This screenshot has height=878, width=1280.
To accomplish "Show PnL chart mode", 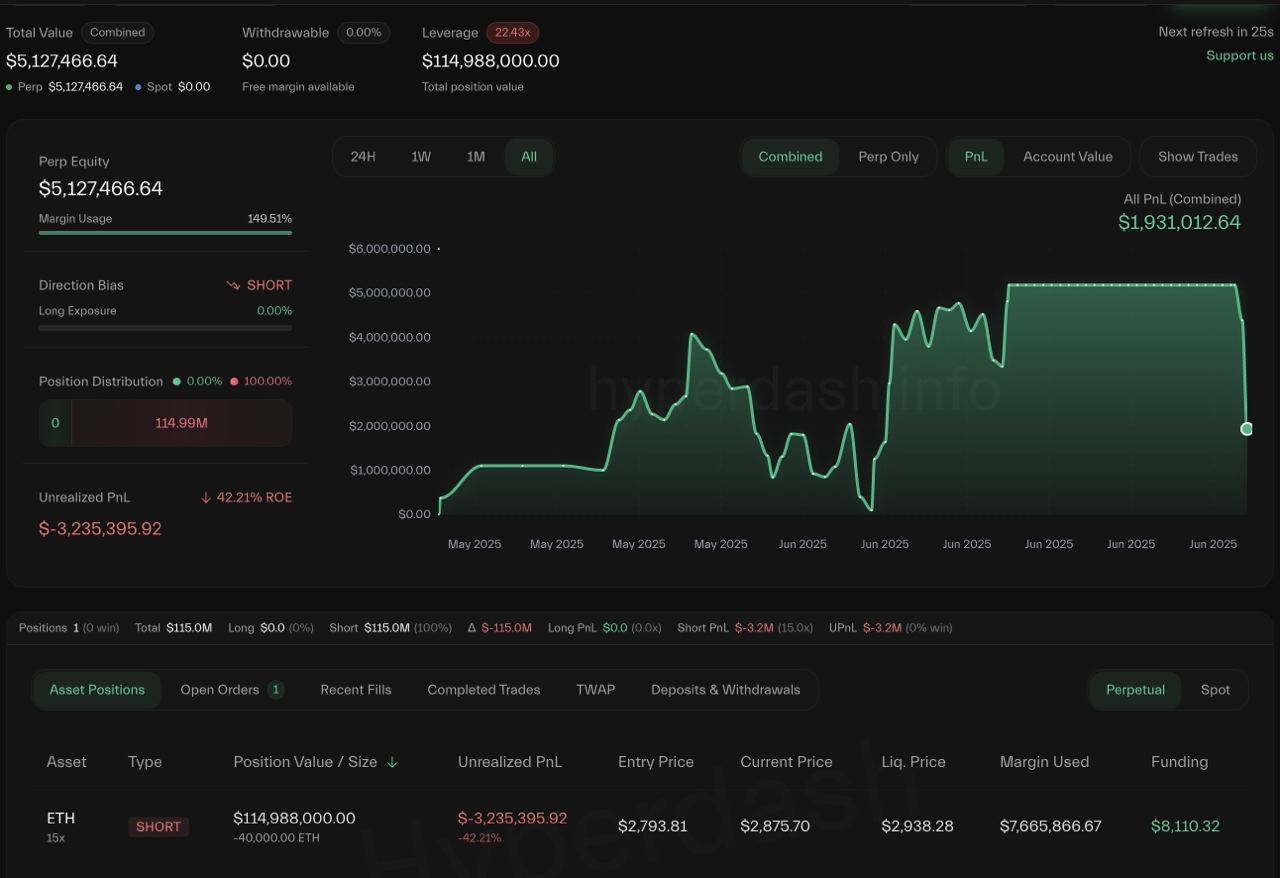I will (976, 157).
